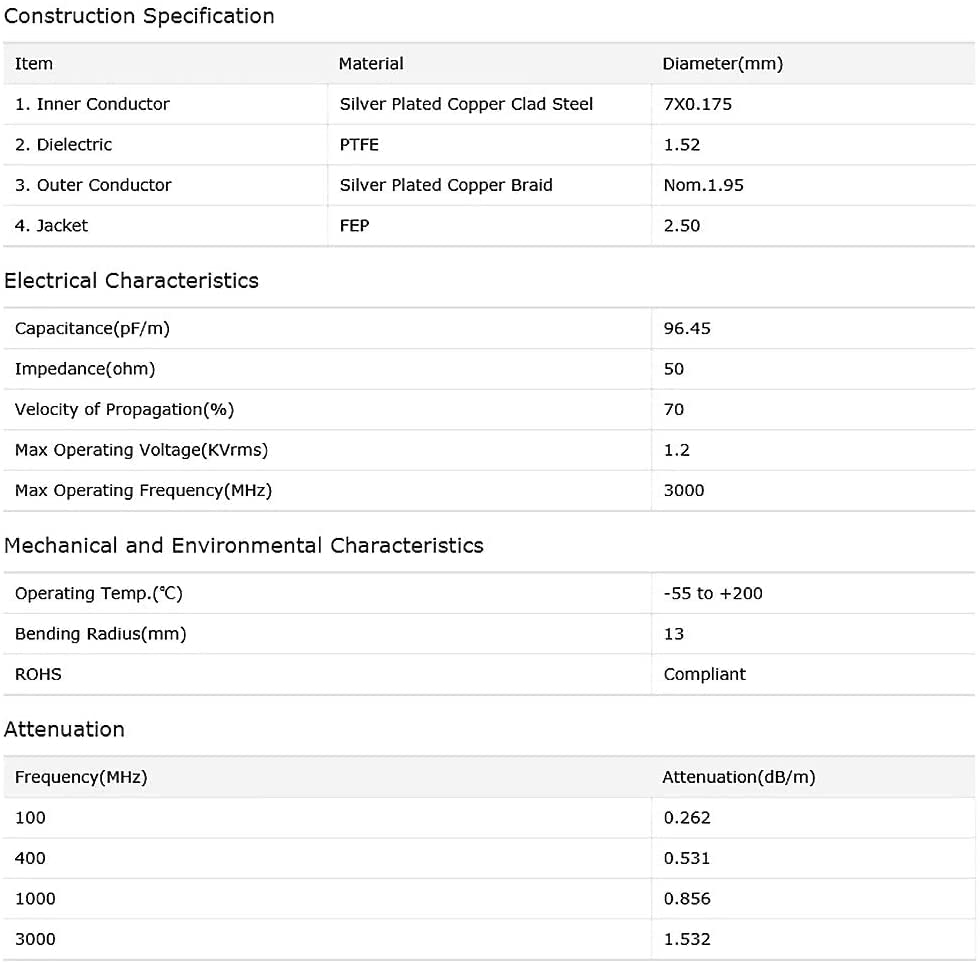Screen dimensions: 980x963
Task: Click the Electrical Characteristics heading
Action: (x=131, y=281)
